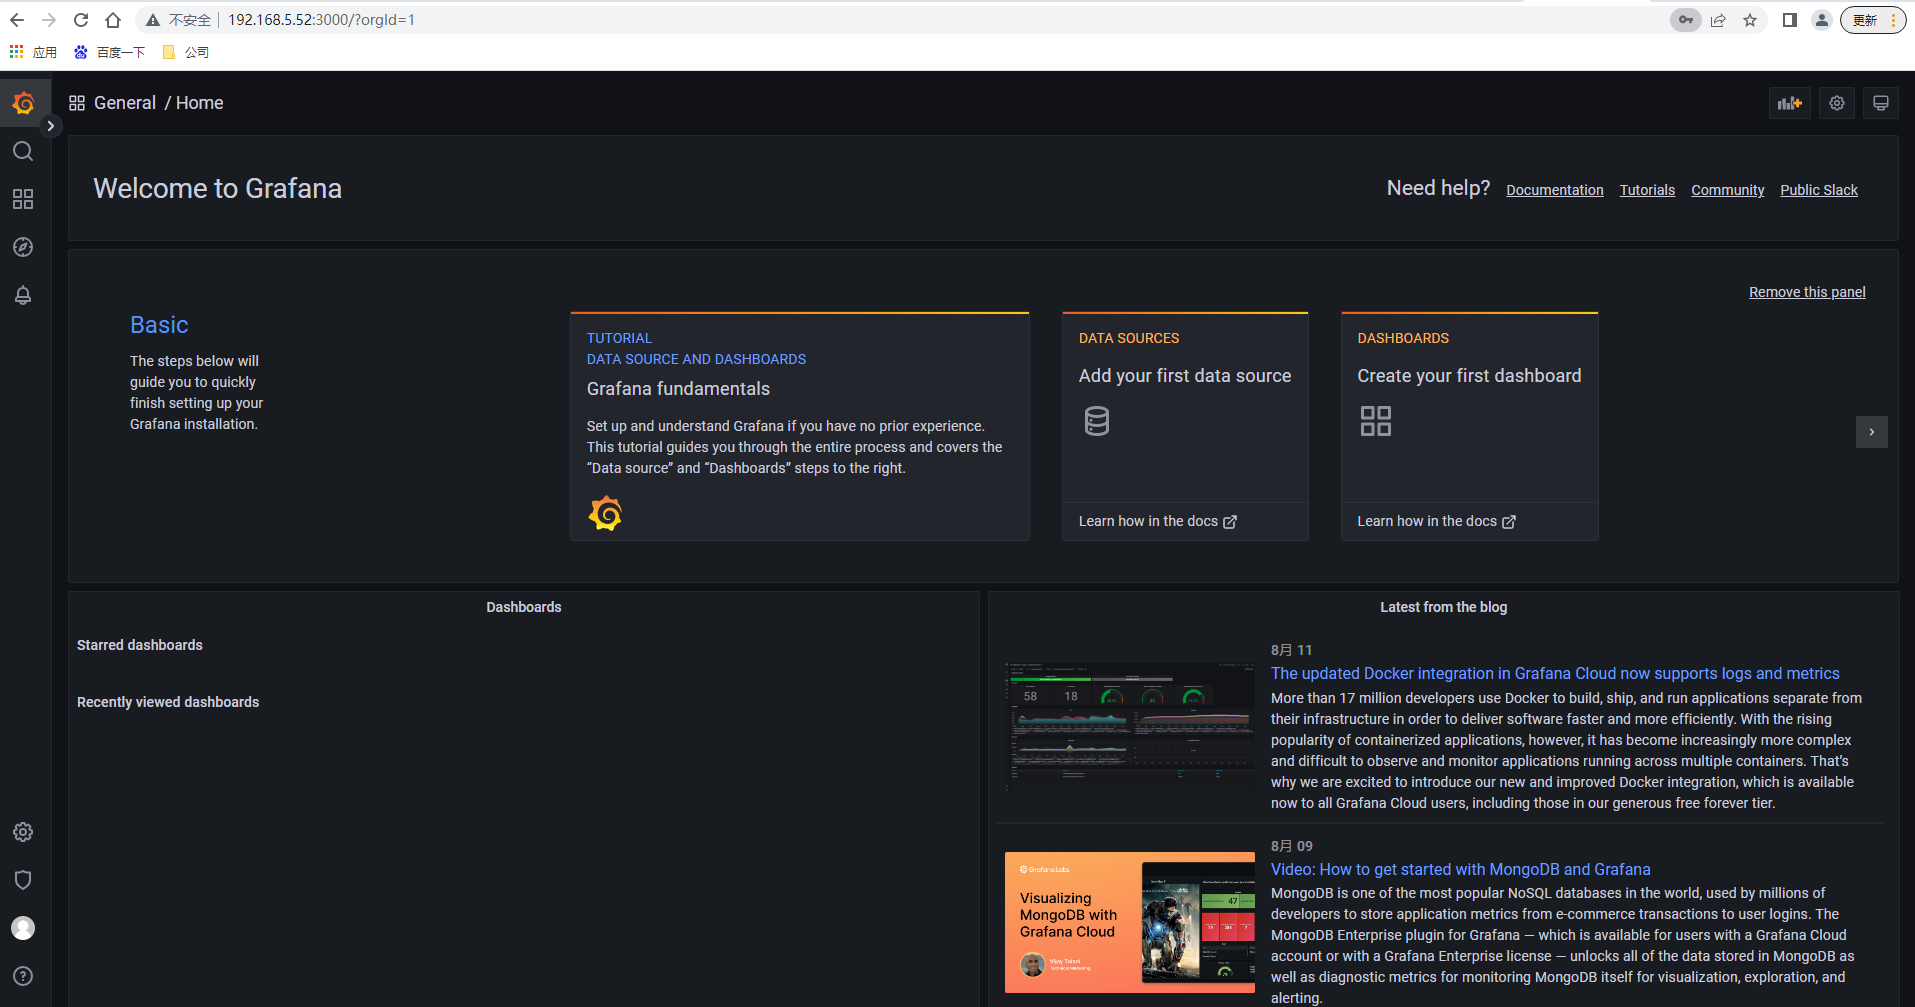Open the Help question mark icon
Viewport: 1915px width, 1007px height.
coord(23,976)
